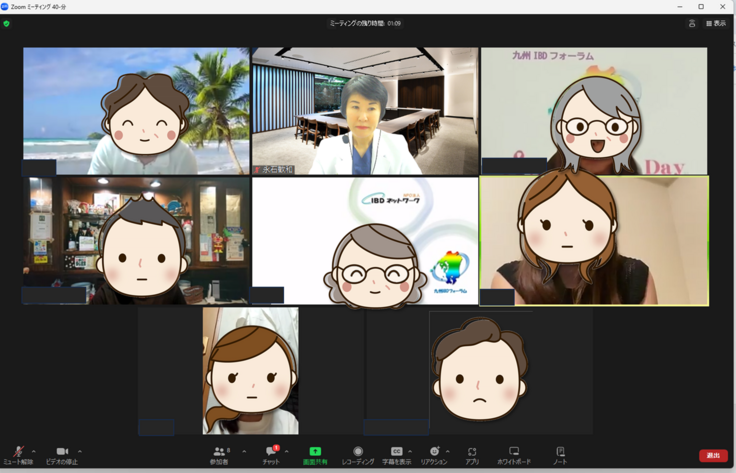Open the apps (アプリ) panel
This screenshot has height=473, width=736.
(x=472, y=453)
